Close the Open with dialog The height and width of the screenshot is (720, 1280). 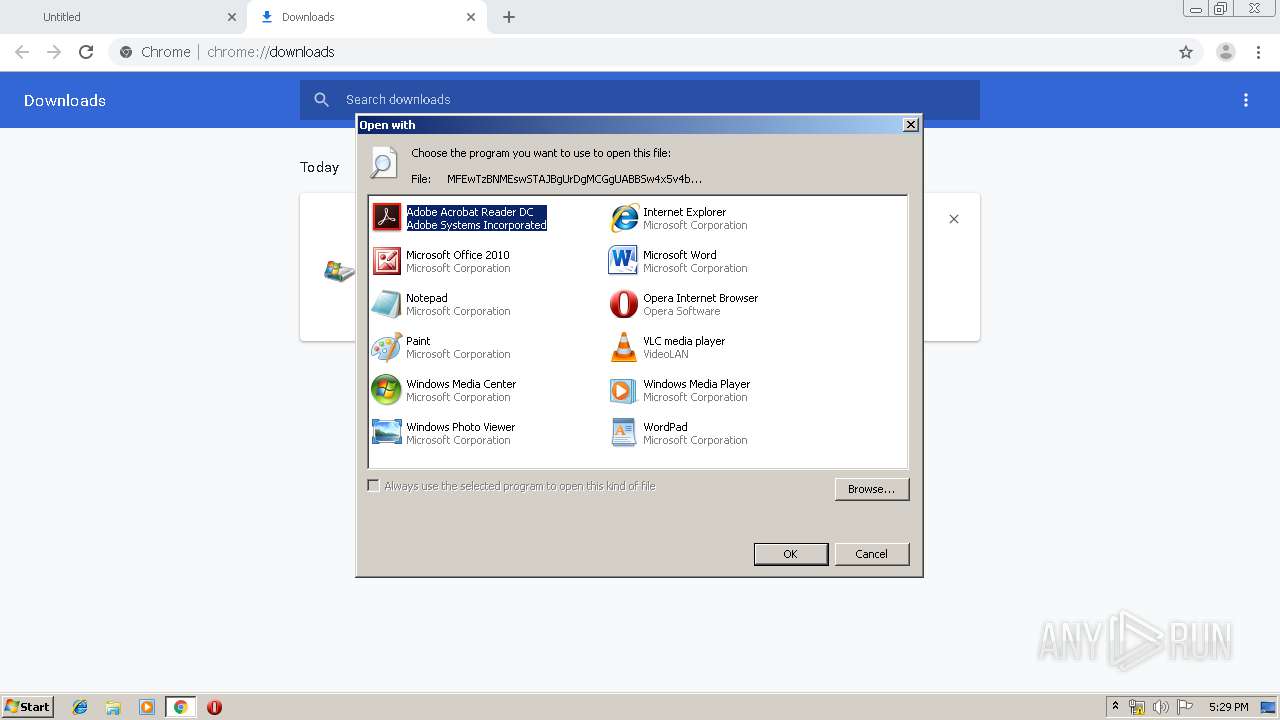(x=911, y=125)
